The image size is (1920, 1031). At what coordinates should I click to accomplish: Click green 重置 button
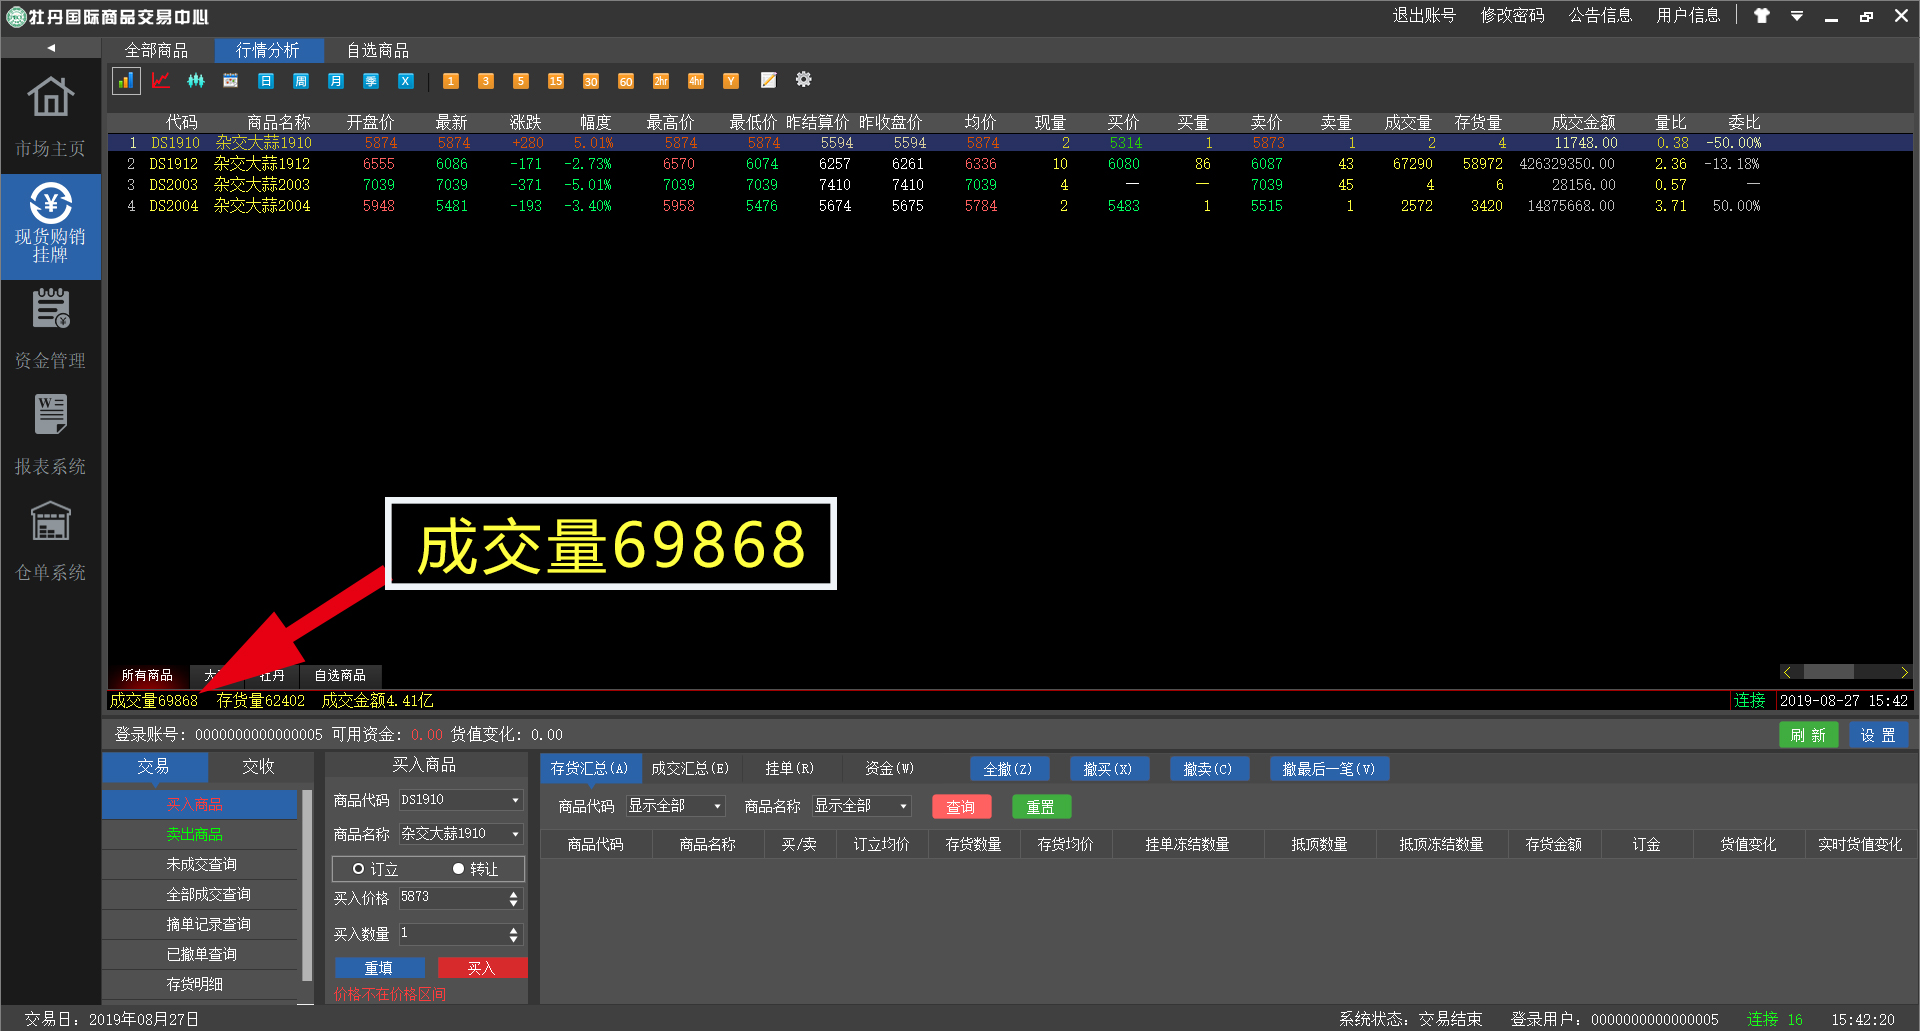1041,807
